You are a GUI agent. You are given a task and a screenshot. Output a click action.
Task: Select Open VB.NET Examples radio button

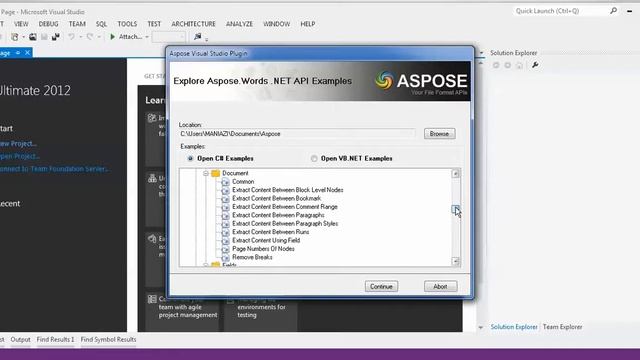coord(314,158)
